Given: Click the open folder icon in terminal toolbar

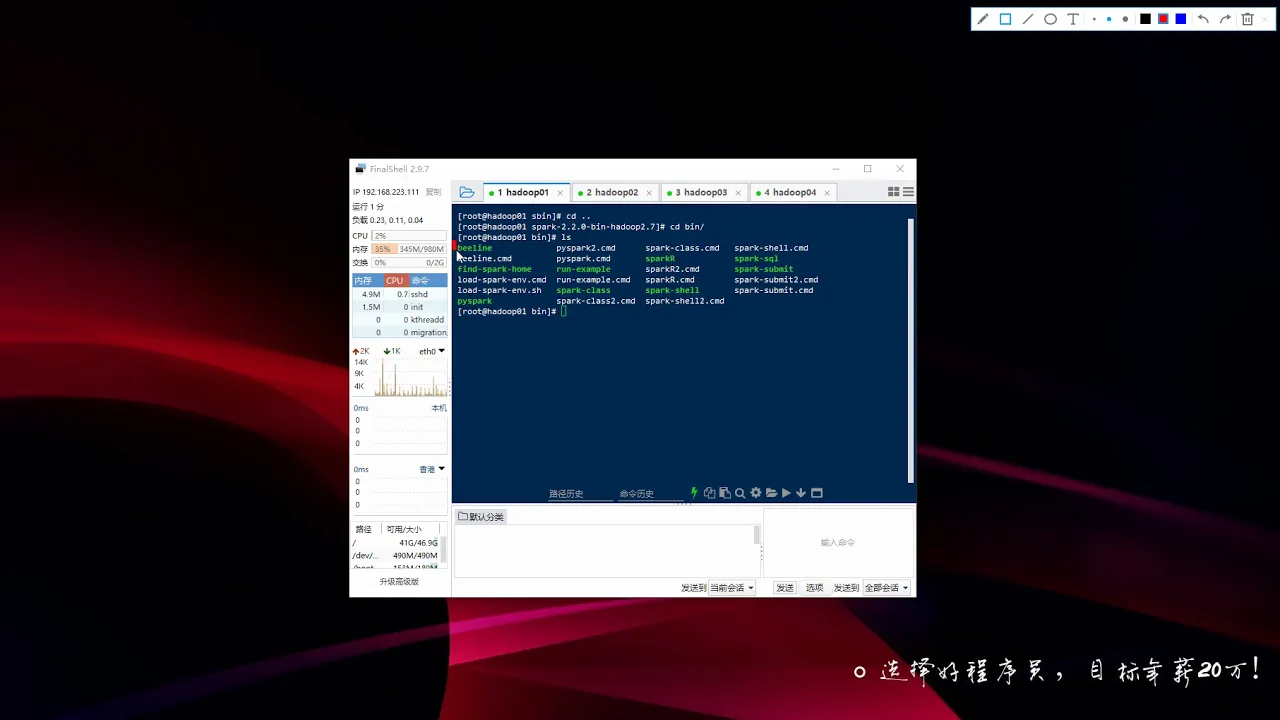Looking at the screenshot, I should click(x=771, y=493).
